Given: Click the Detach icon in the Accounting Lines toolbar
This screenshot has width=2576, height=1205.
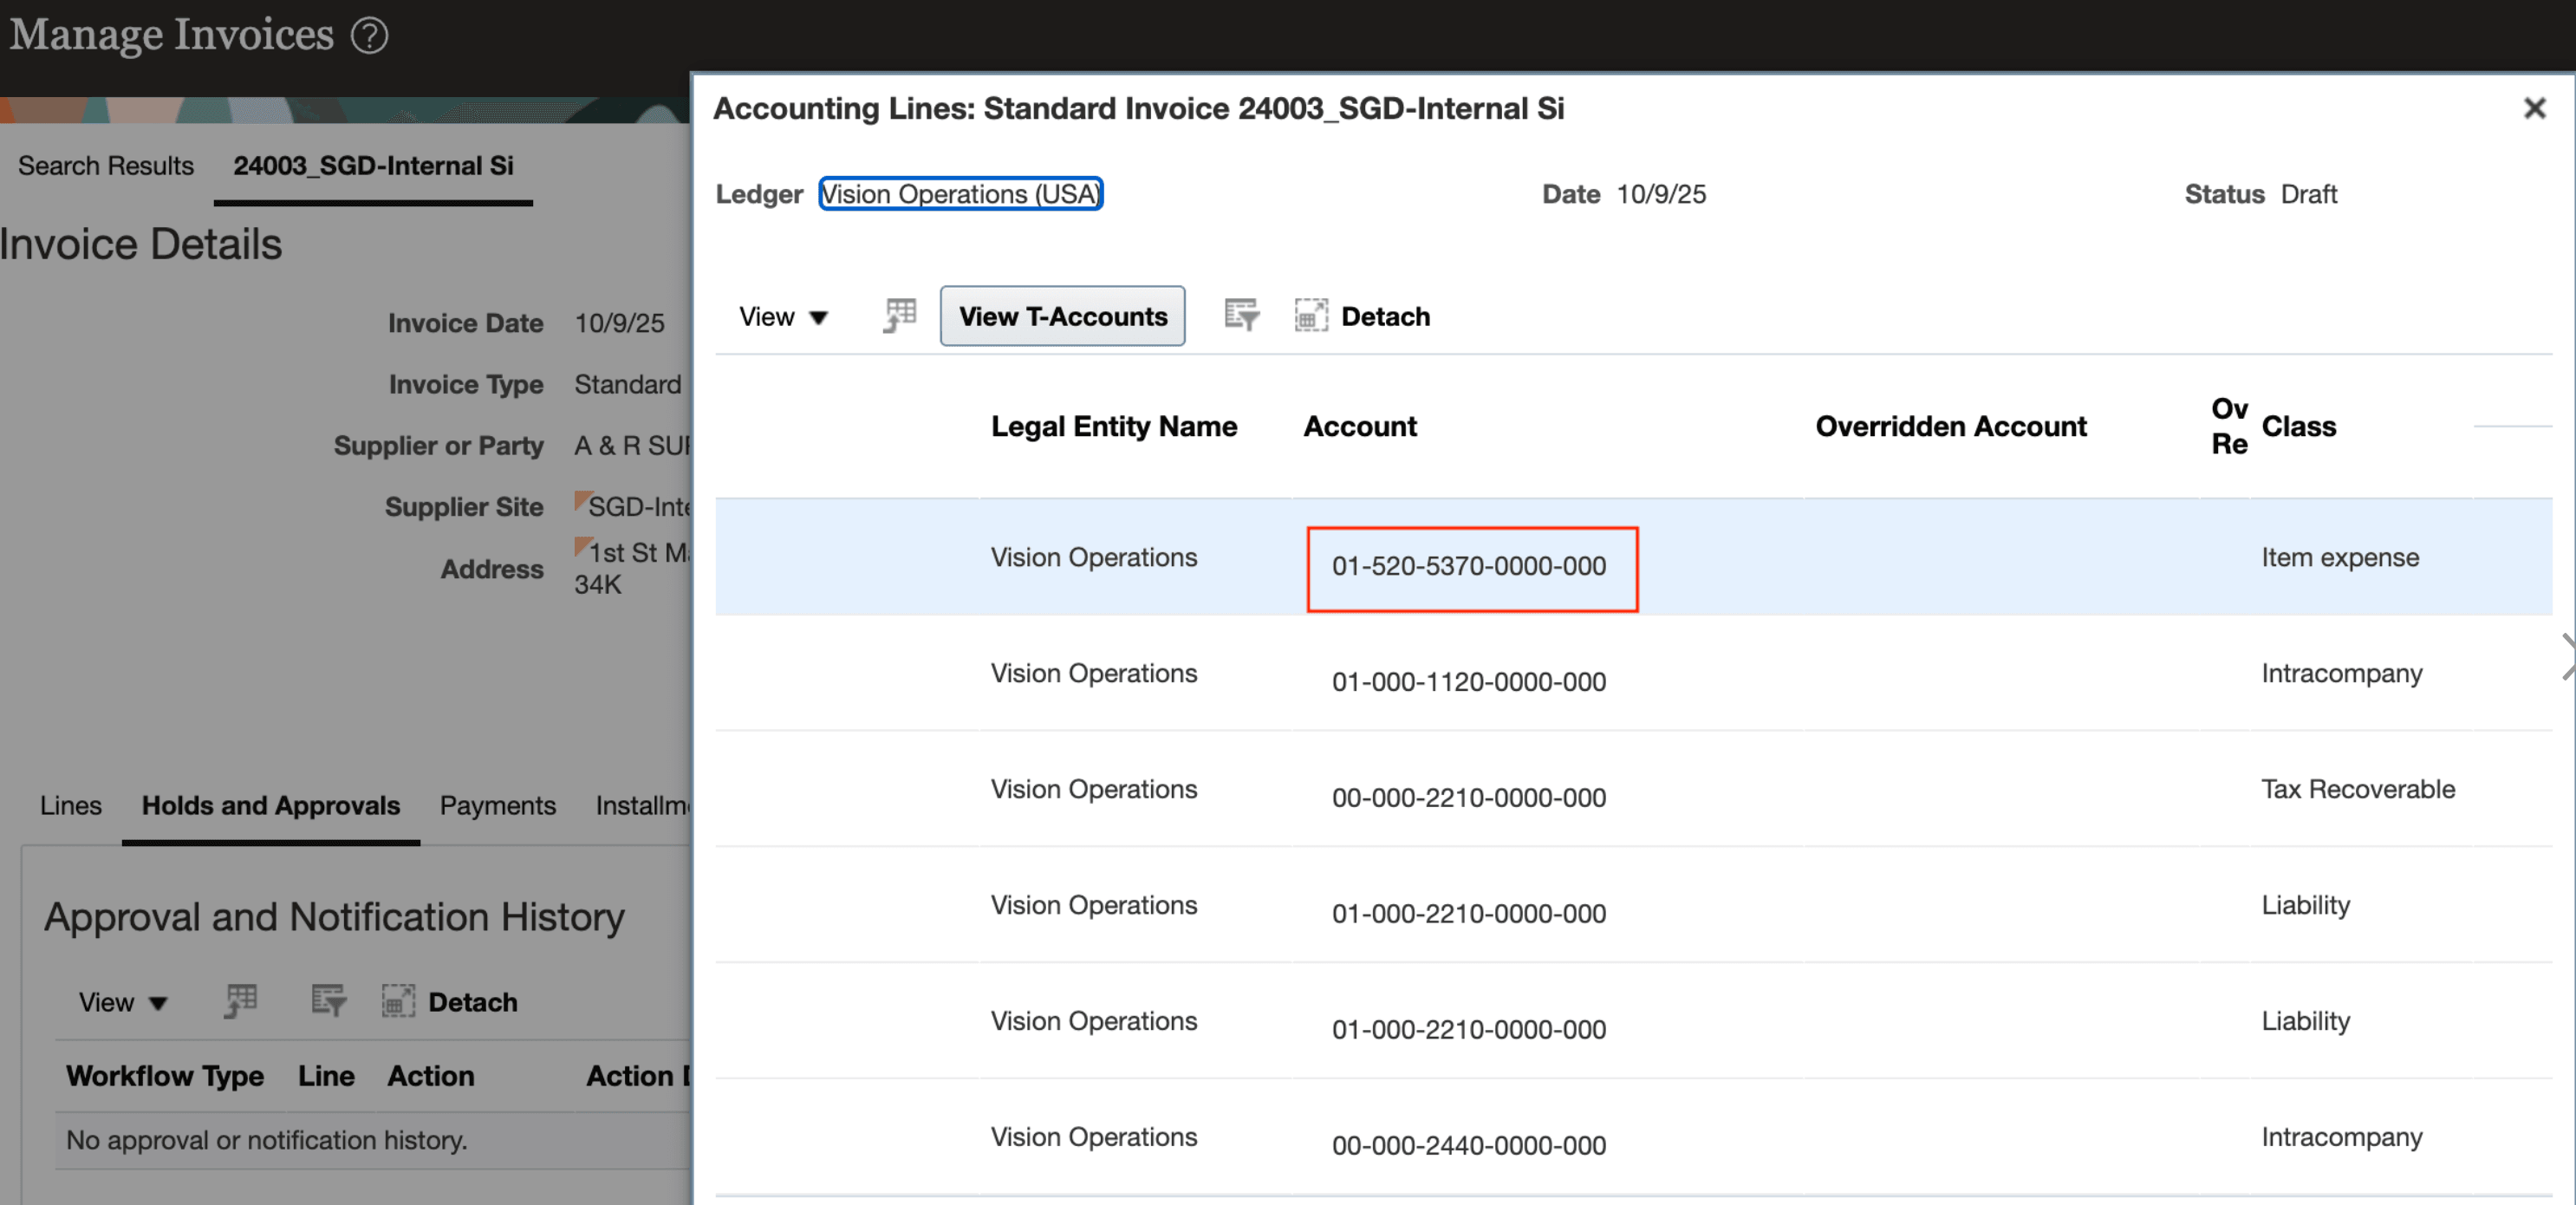Looking at the screenshot, I should 1311,315.
